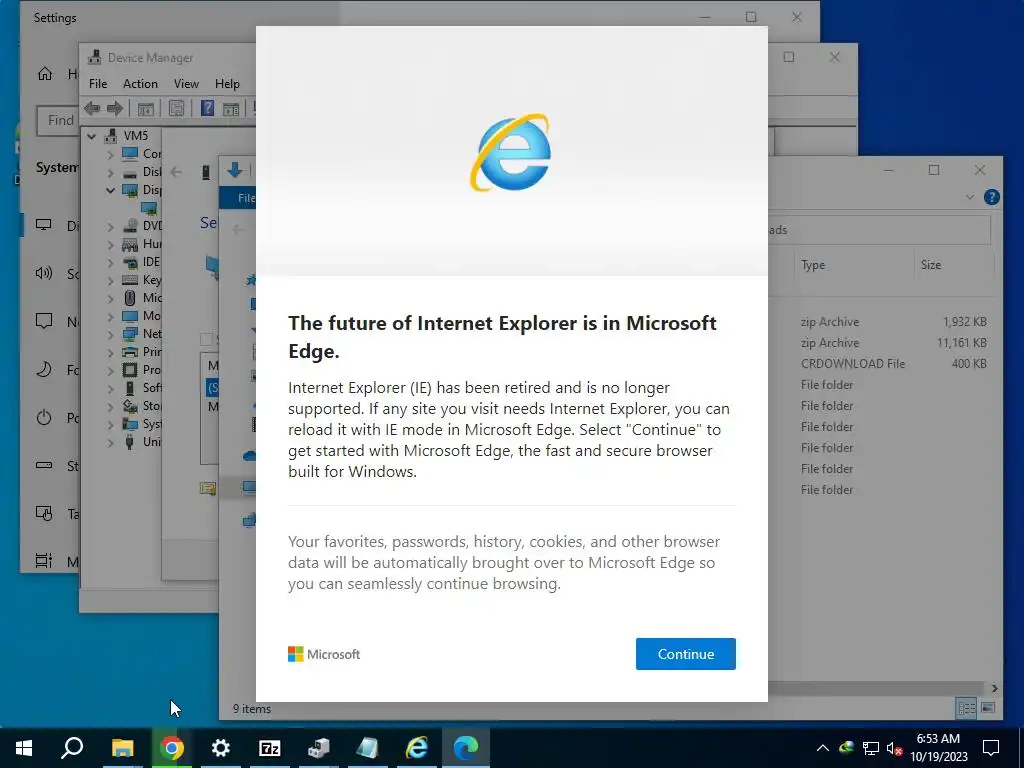Select the VM5 computer name in Device Manager
Viewport: 1024px width, 768px height.
point(136,136)
